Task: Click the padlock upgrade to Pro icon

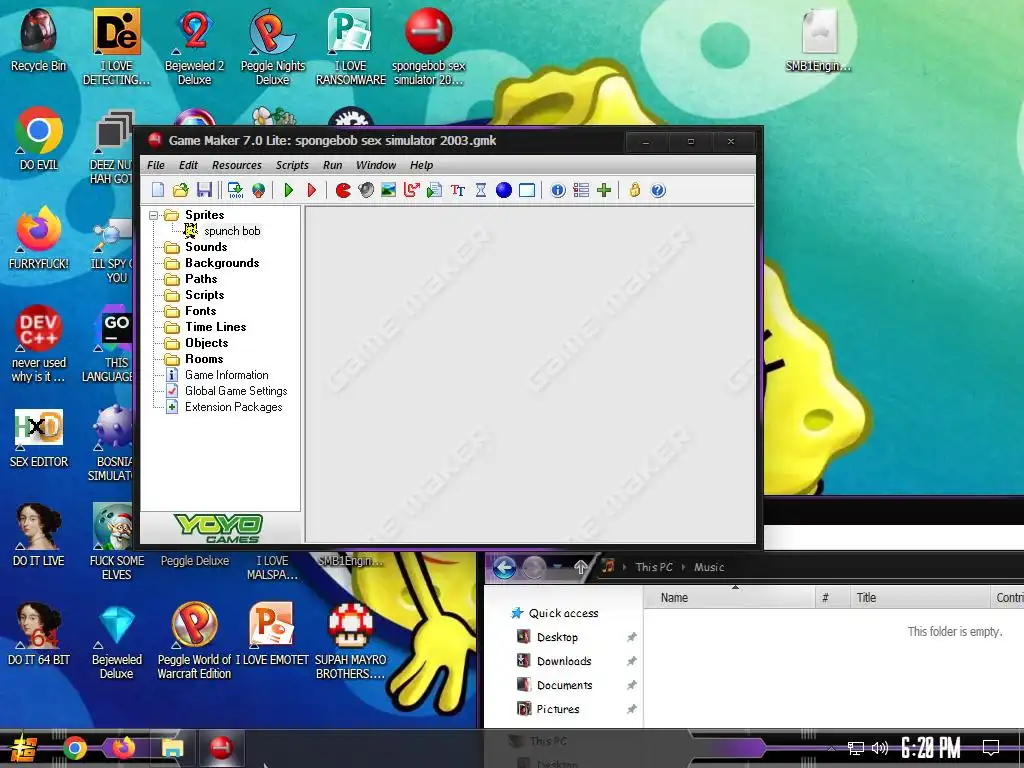Action: coord(634,190)
